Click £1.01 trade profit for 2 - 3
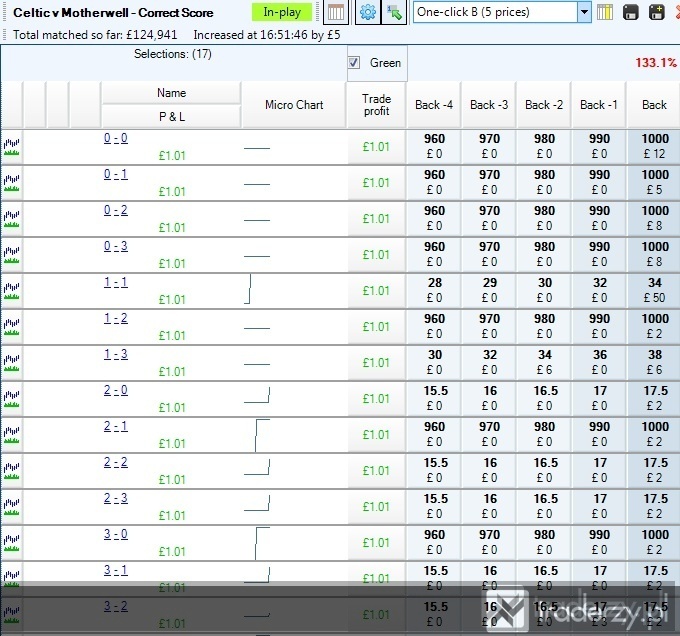The height and width of the screenshot is (636, 680). (x=376, y=507)
